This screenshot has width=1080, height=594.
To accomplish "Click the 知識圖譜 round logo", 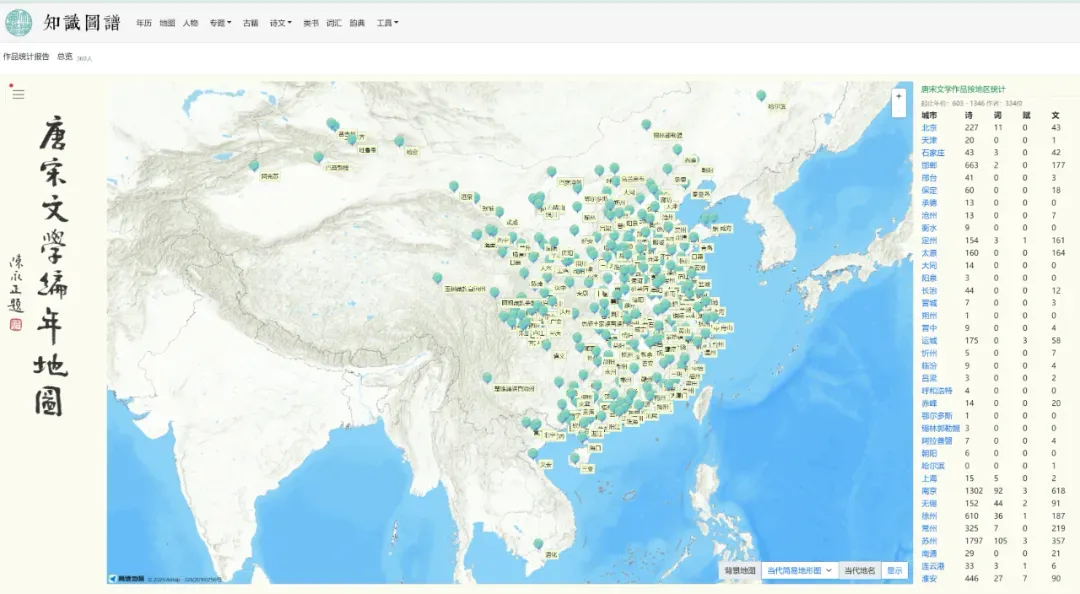I will pos(19,22).
